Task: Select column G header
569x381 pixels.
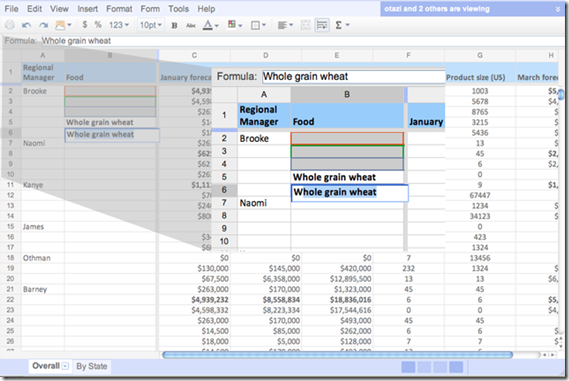Action: (480, 55)
